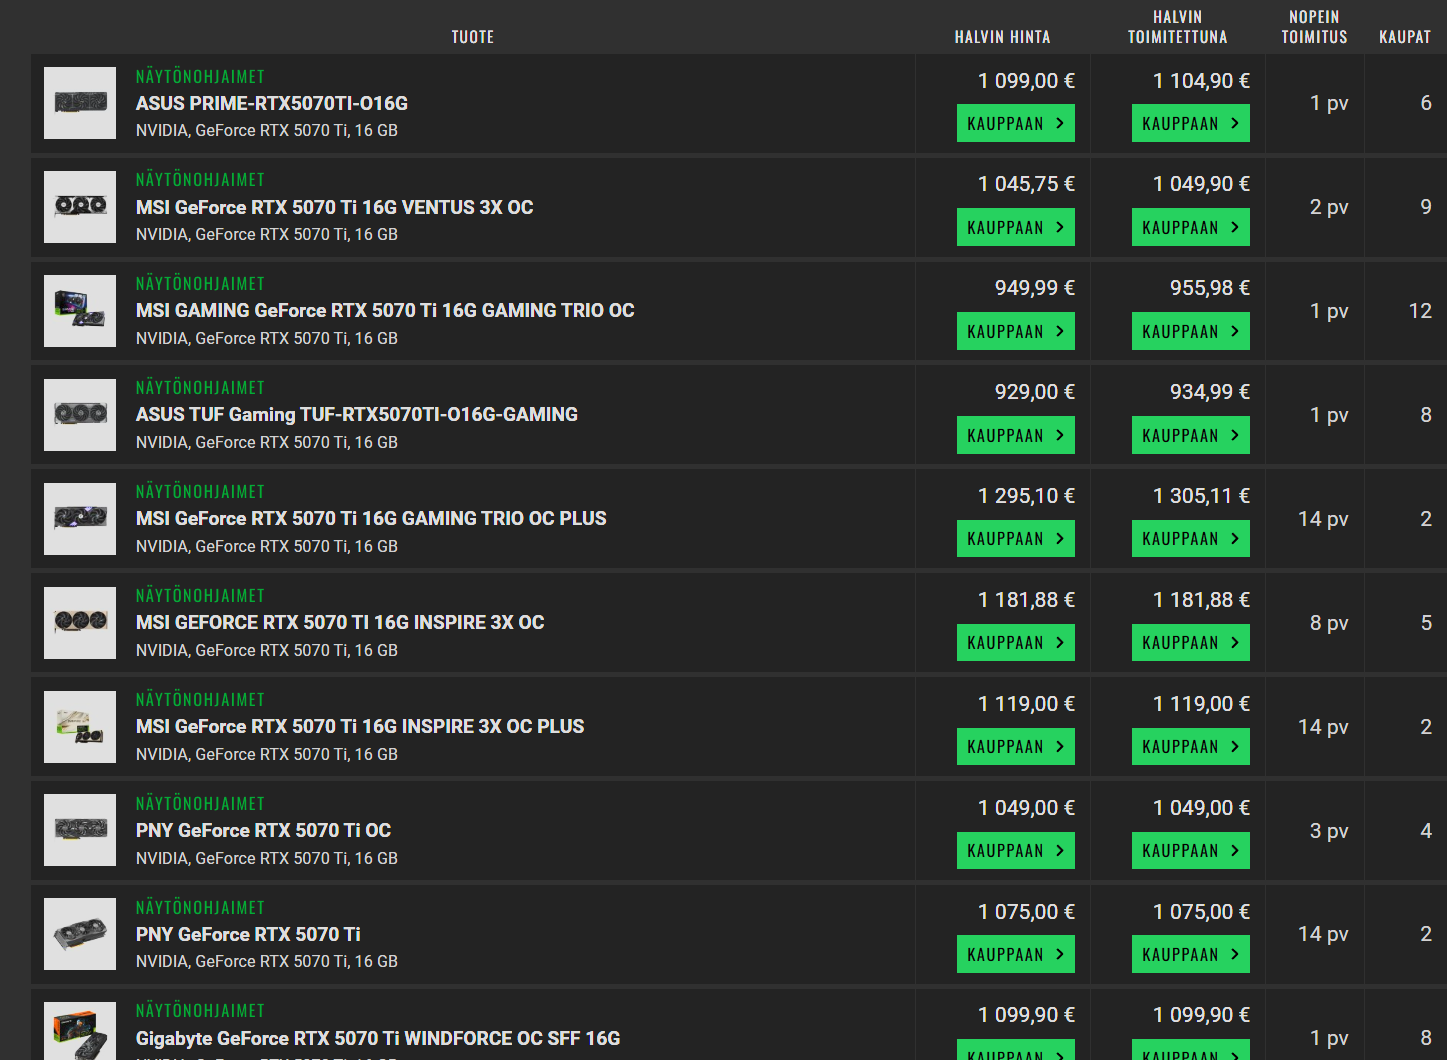Open the PNY GeForce RTX 5070 Ti OC link
The height and width of the screenshot is (1060, 1447).
(x=263, y=831)
